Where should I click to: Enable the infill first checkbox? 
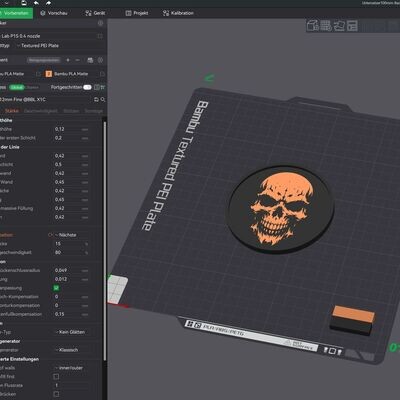[x=56, y=377]
